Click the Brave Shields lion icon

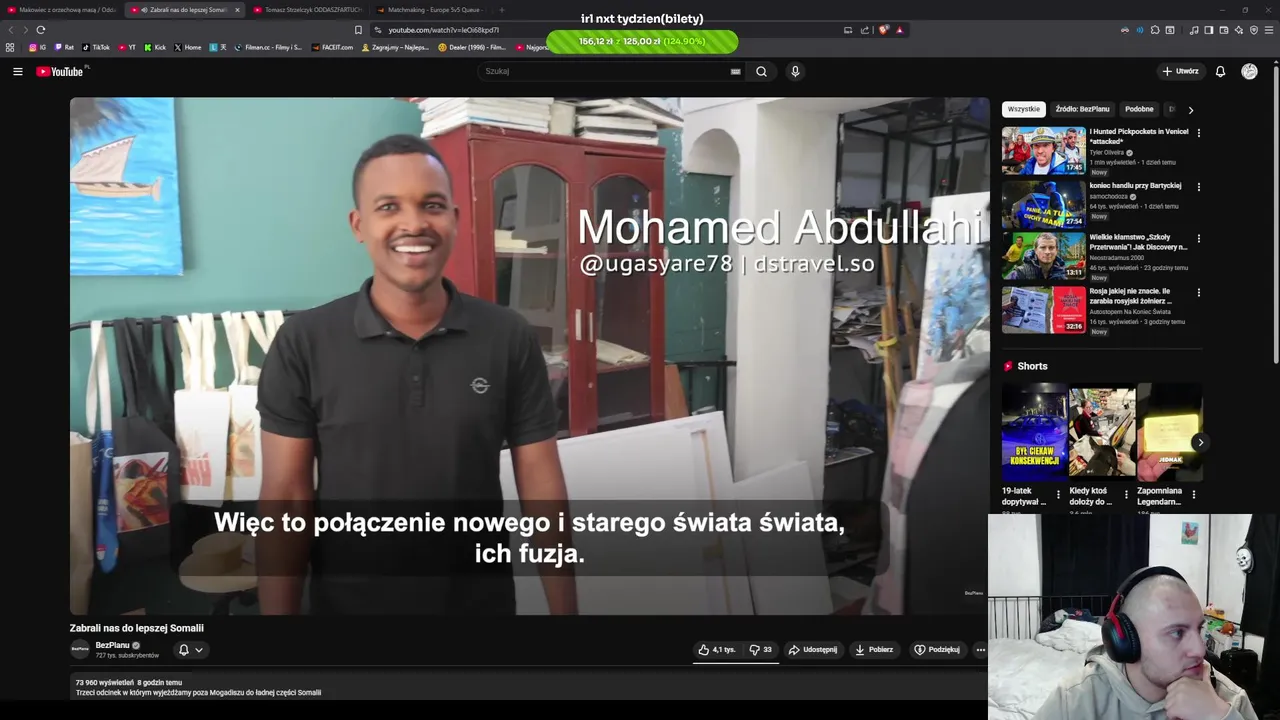[883, 30]
